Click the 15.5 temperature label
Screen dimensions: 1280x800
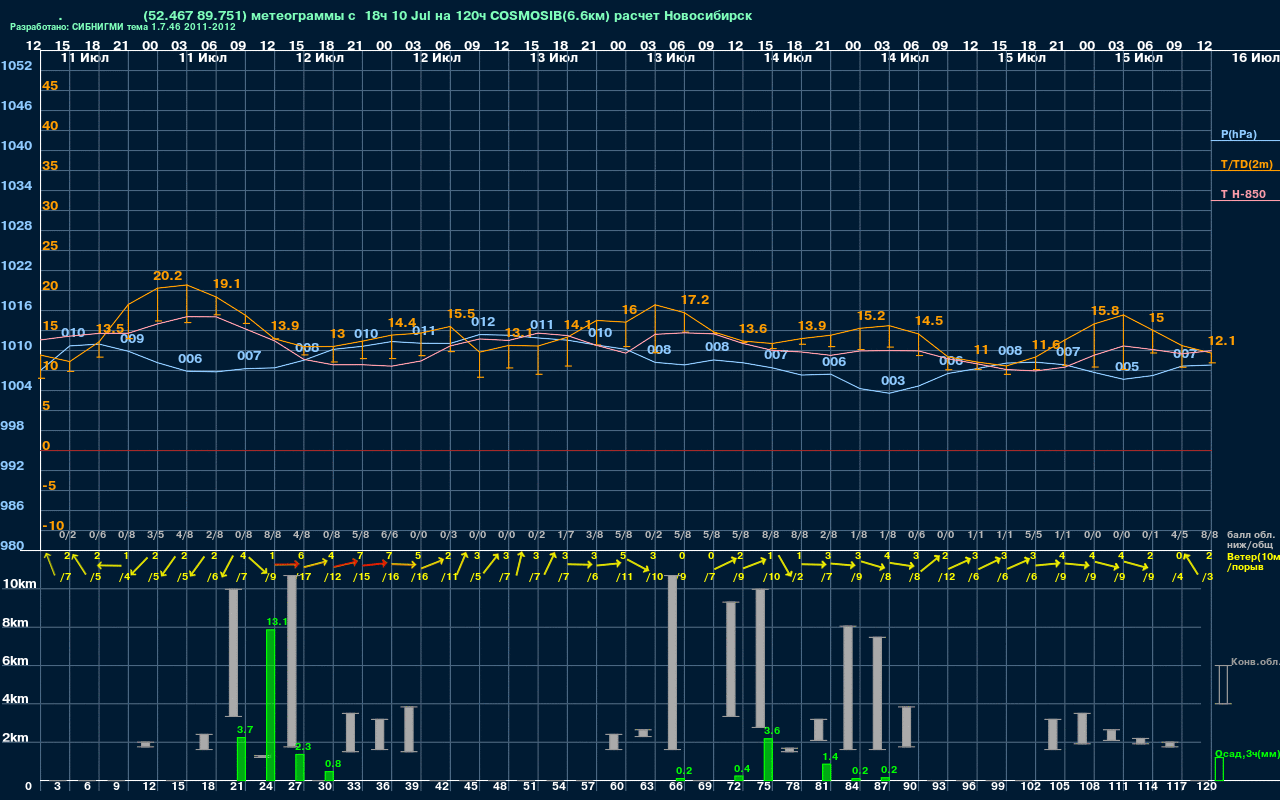click(461, 314)
